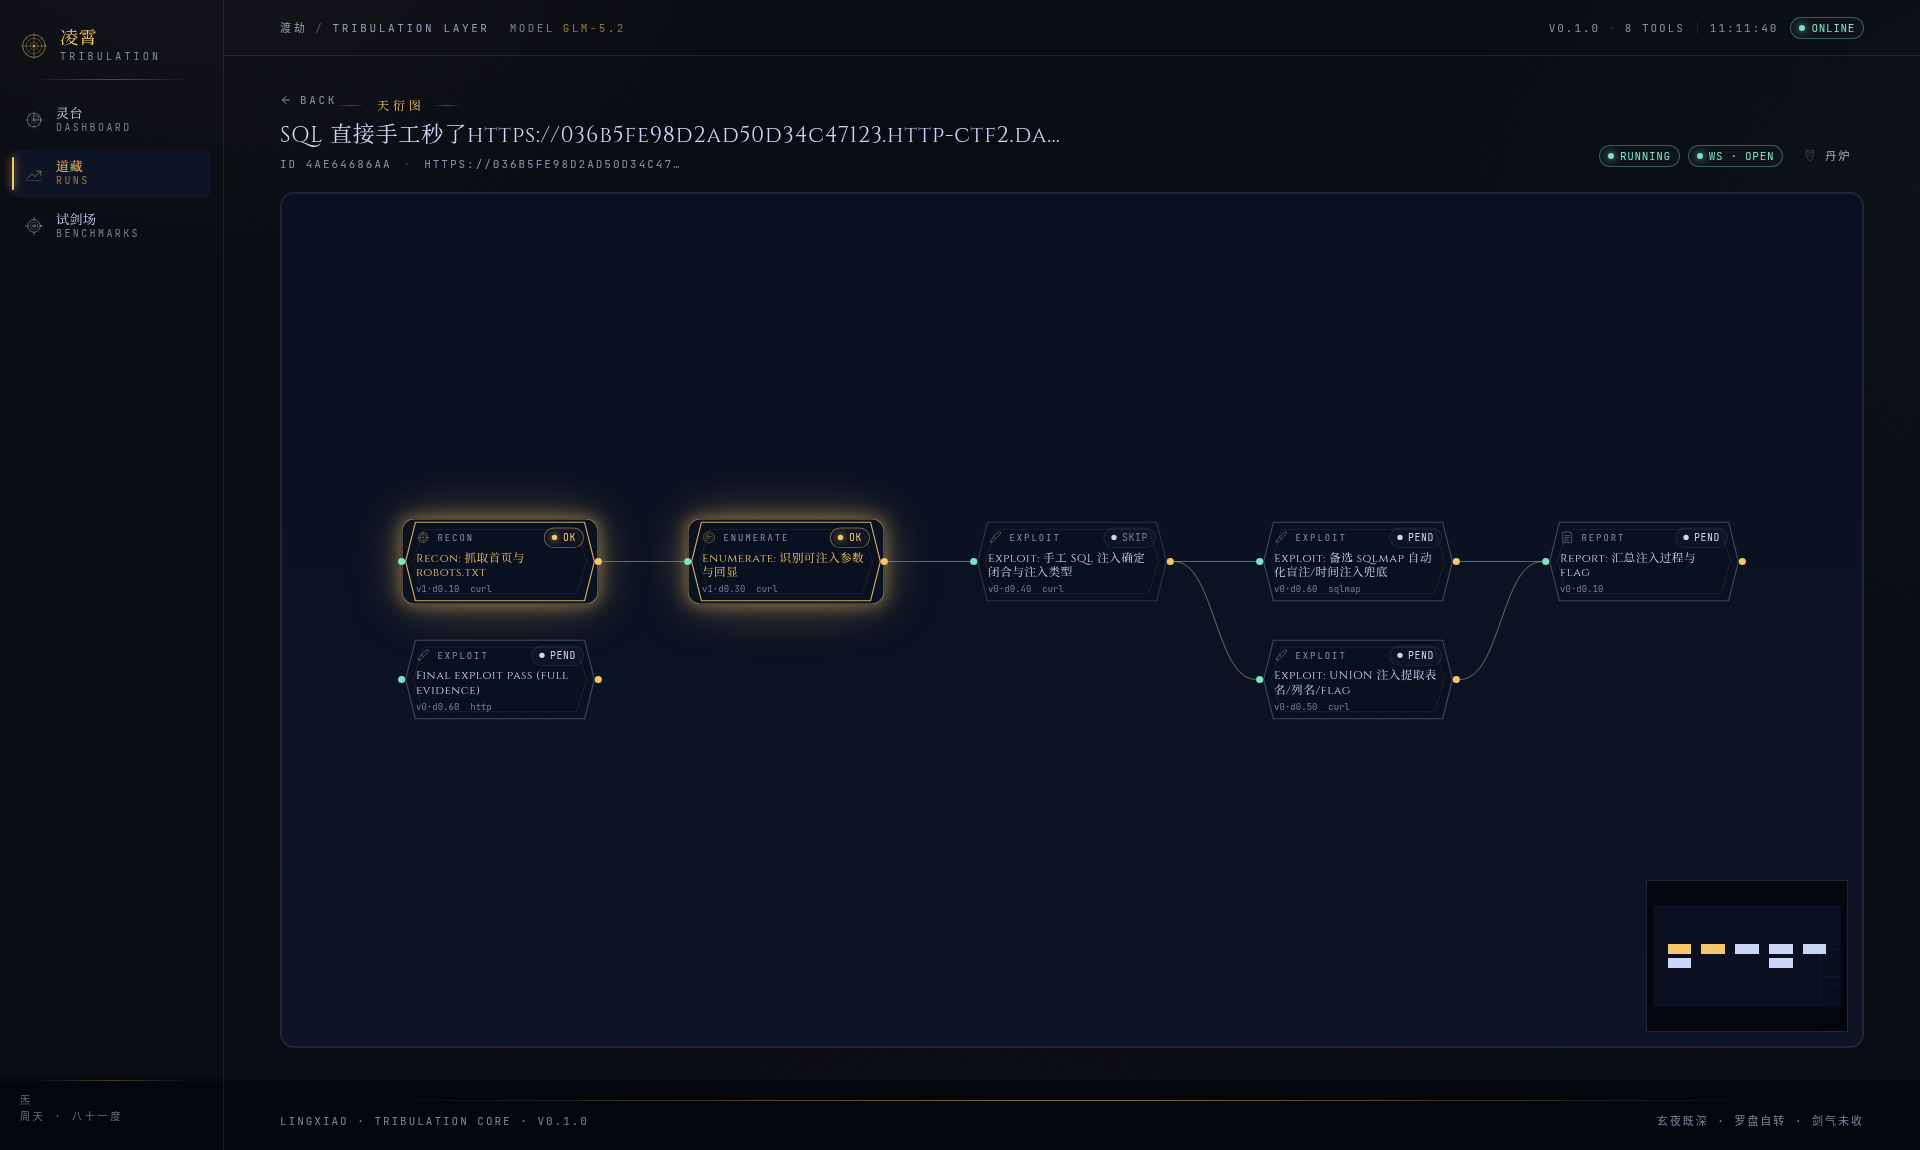Image resolution: width=1920 pixels, height=1150 pixels.
Task: Click the SKIP badge on Exploit node
Action: (1129, 537)
